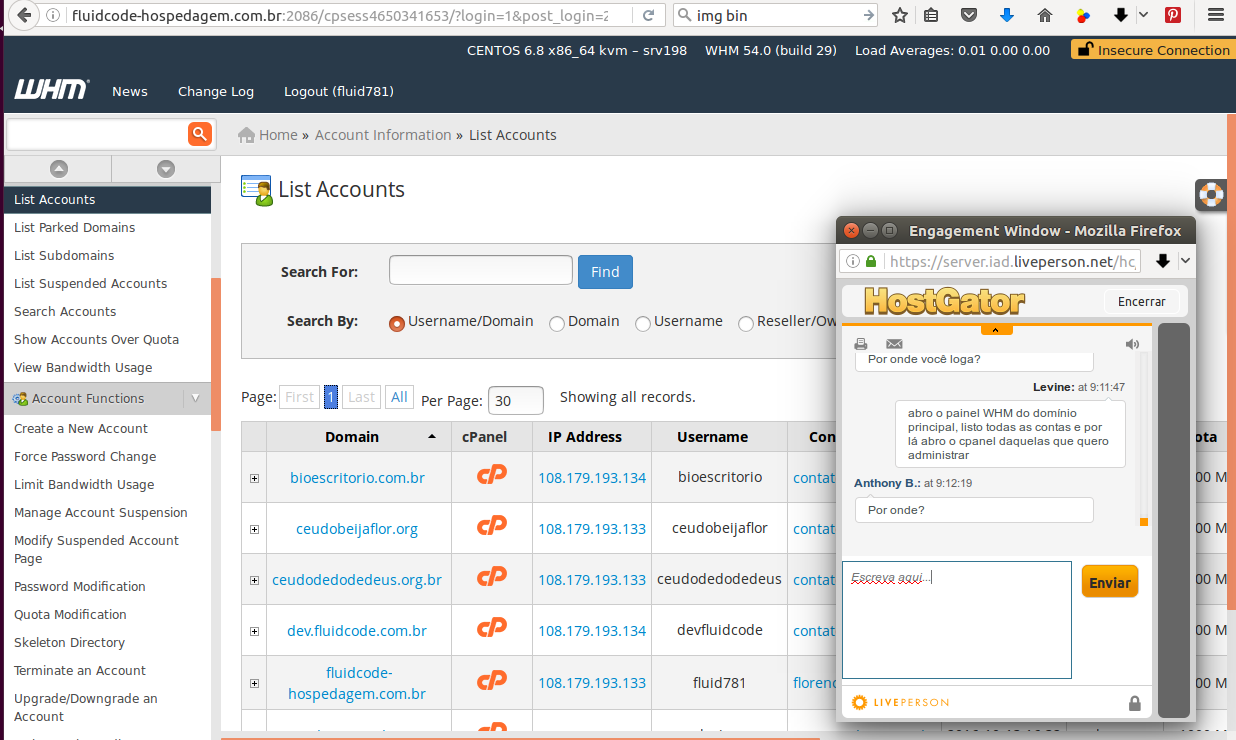1236x740 pixels.
Task: Open Create a New Account in sidebar
Action: [x=81, y=428]
